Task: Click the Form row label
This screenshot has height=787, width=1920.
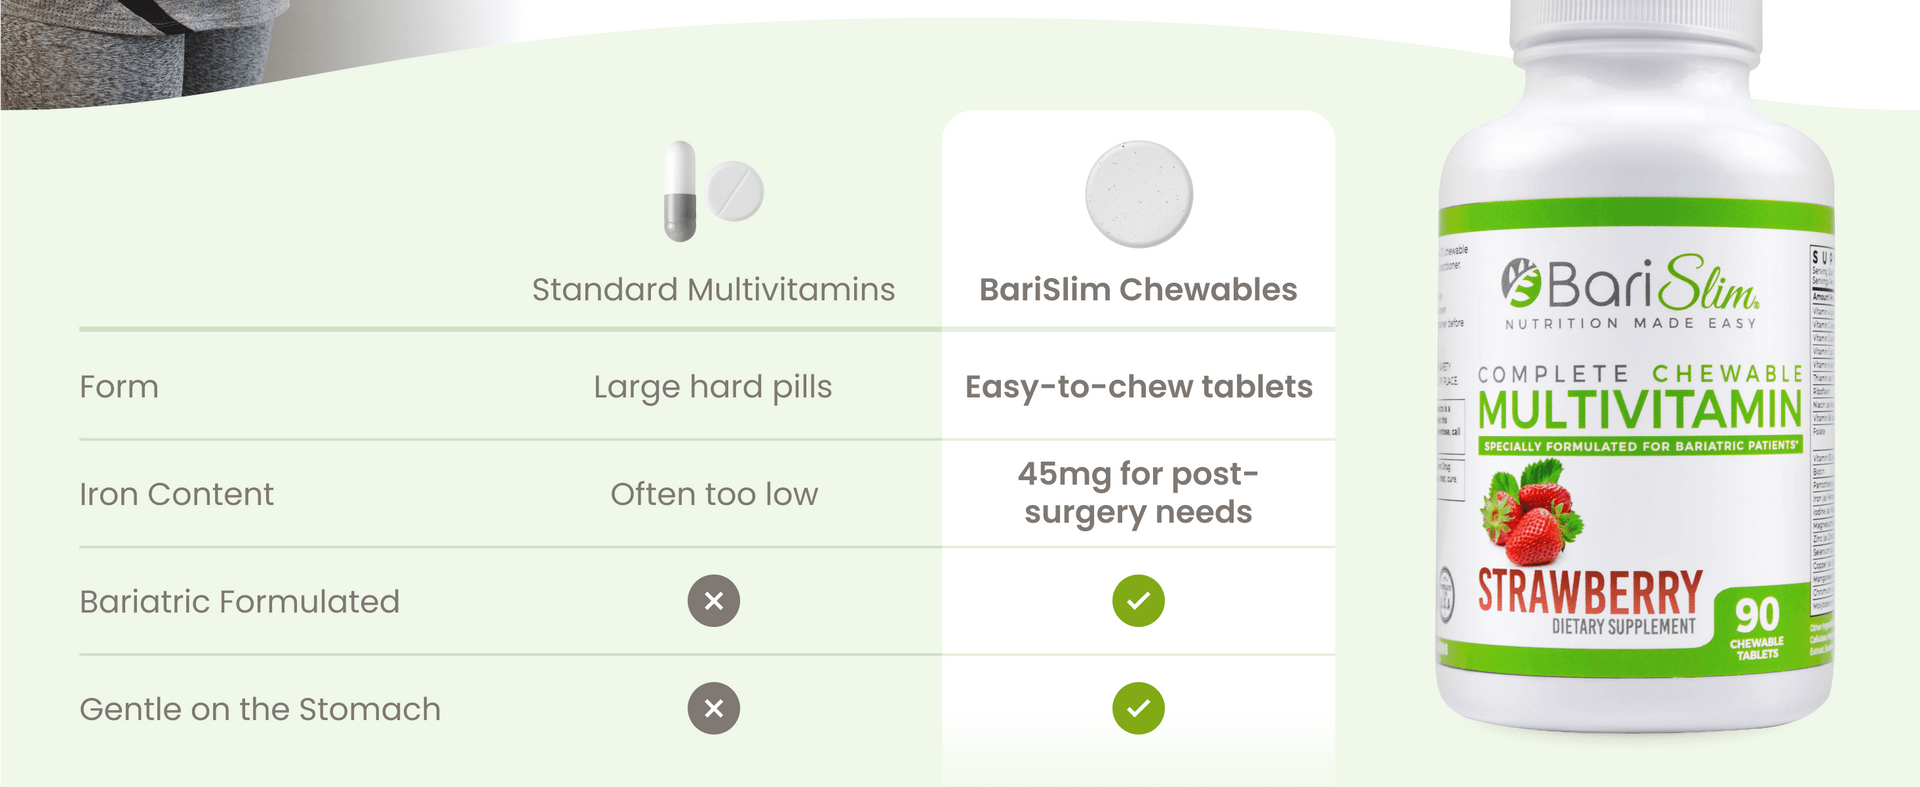Action: [119, 387]
